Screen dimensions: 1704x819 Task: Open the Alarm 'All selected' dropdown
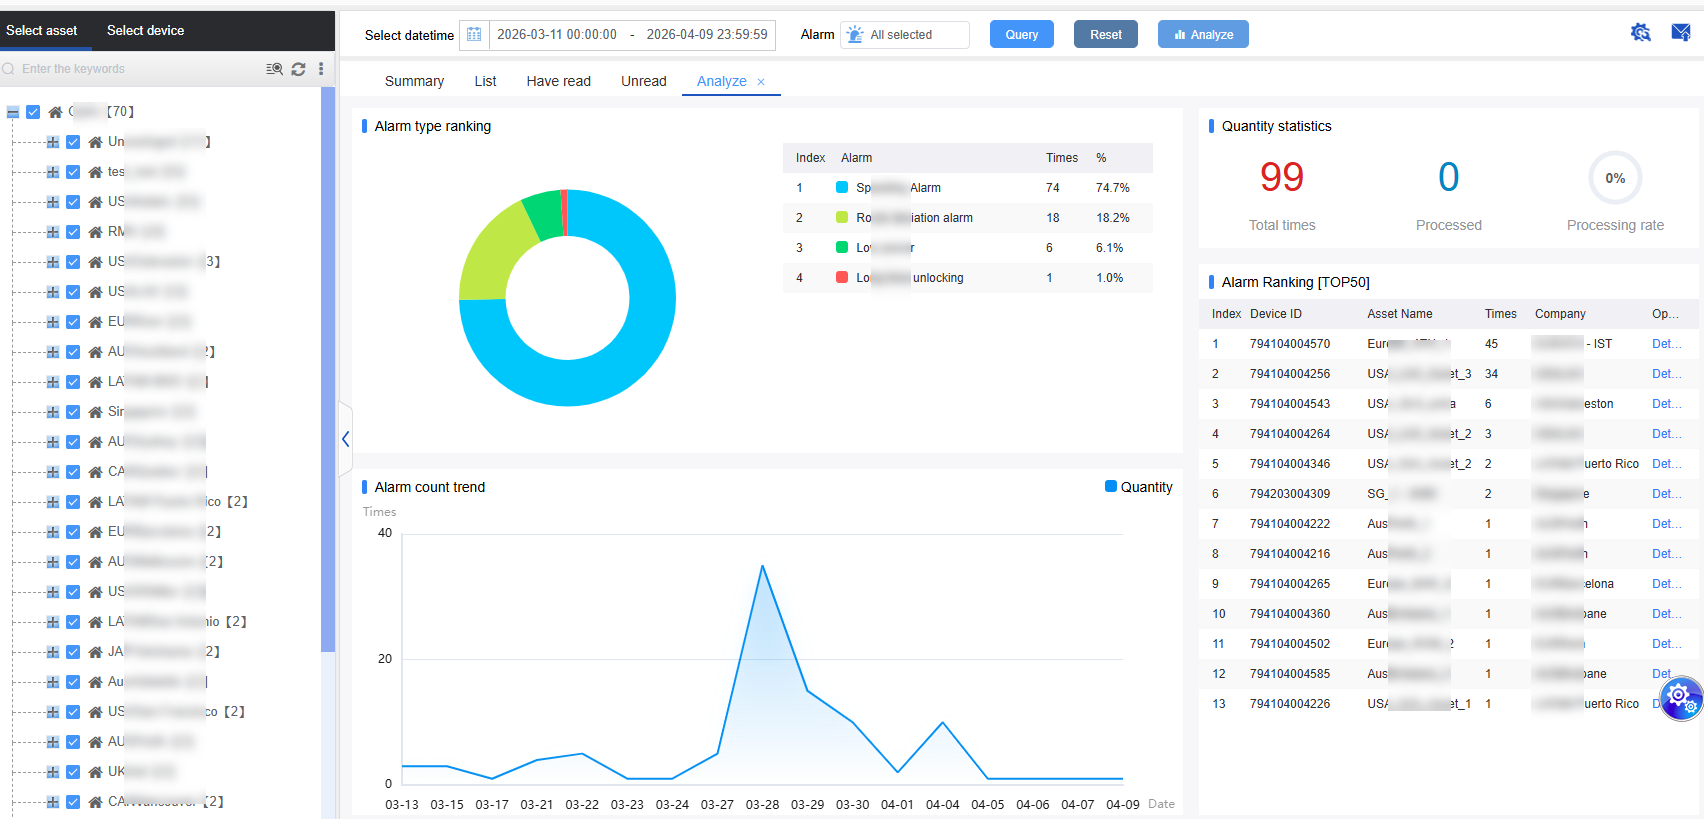pyautogui.click(x=905, y=35)
